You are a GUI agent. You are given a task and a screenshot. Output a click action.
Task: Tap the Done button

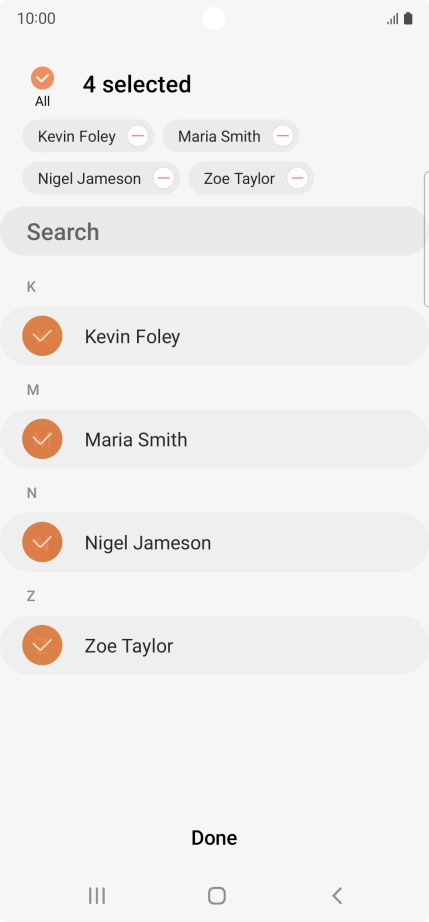tap(214, 838)
